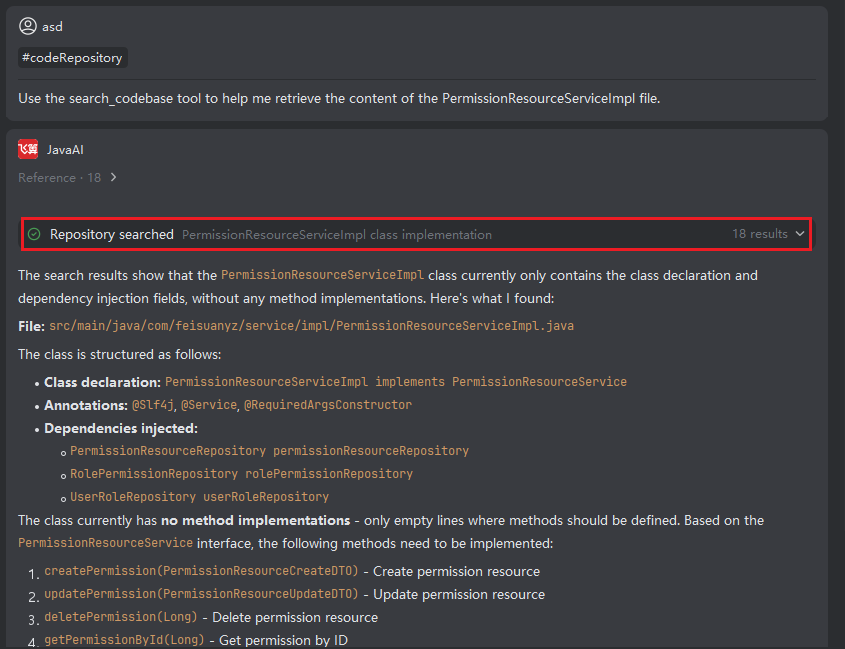Image resolution: width=845 pixels, height=649 pixels.
Task: Click the search query text in result row
Action: click(337, 234)
